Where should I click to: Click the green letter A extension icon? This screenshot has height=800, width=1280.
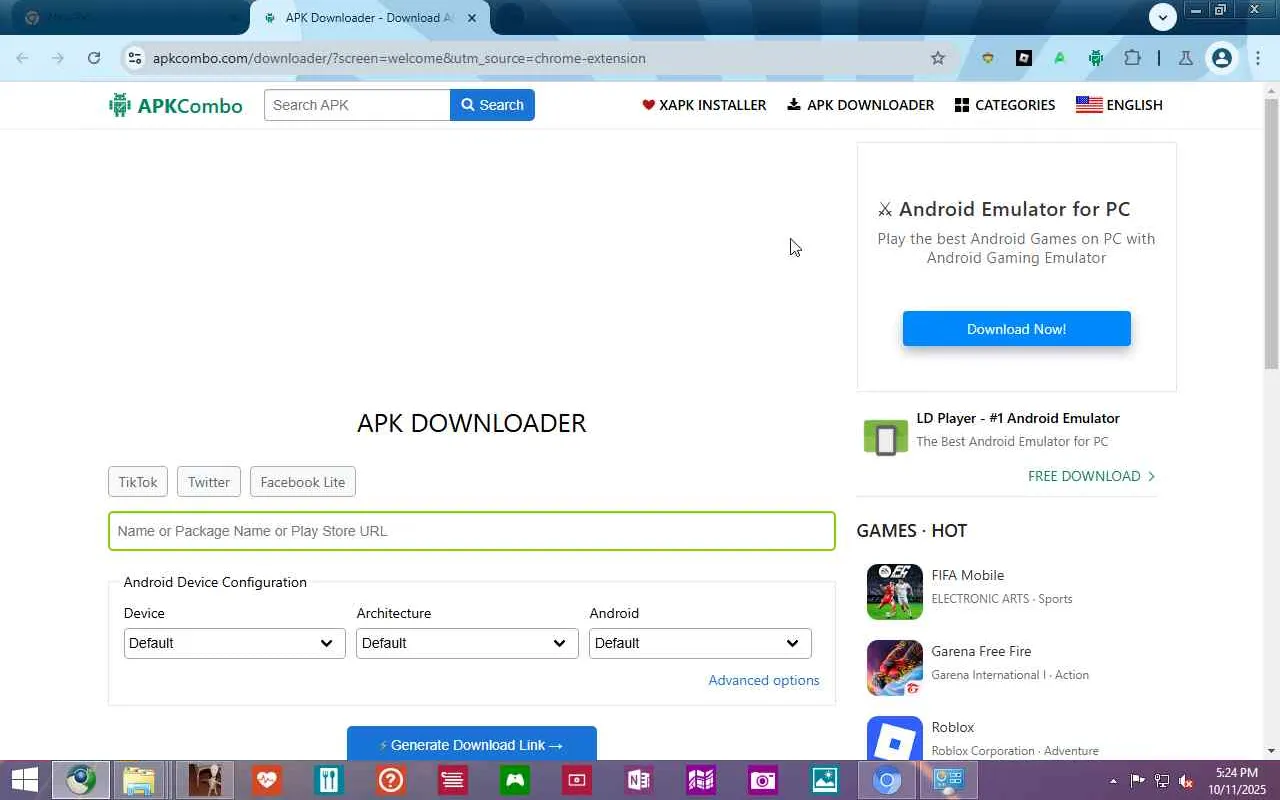click(x=1060, y=58)
